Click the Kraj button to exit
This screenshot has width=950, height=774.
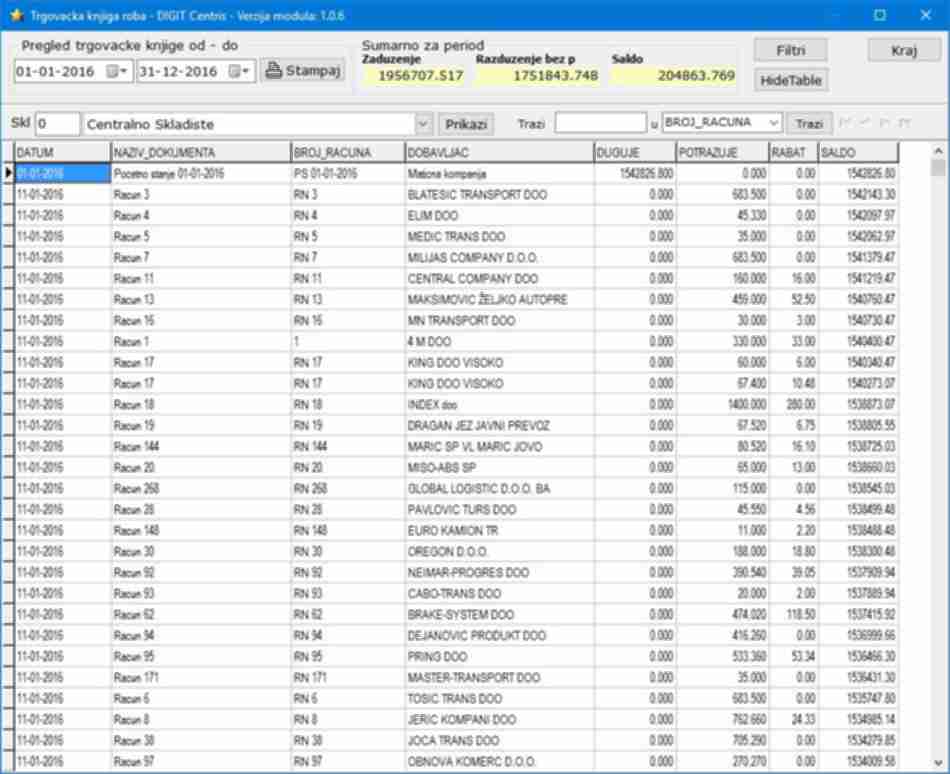click(903, 51)
